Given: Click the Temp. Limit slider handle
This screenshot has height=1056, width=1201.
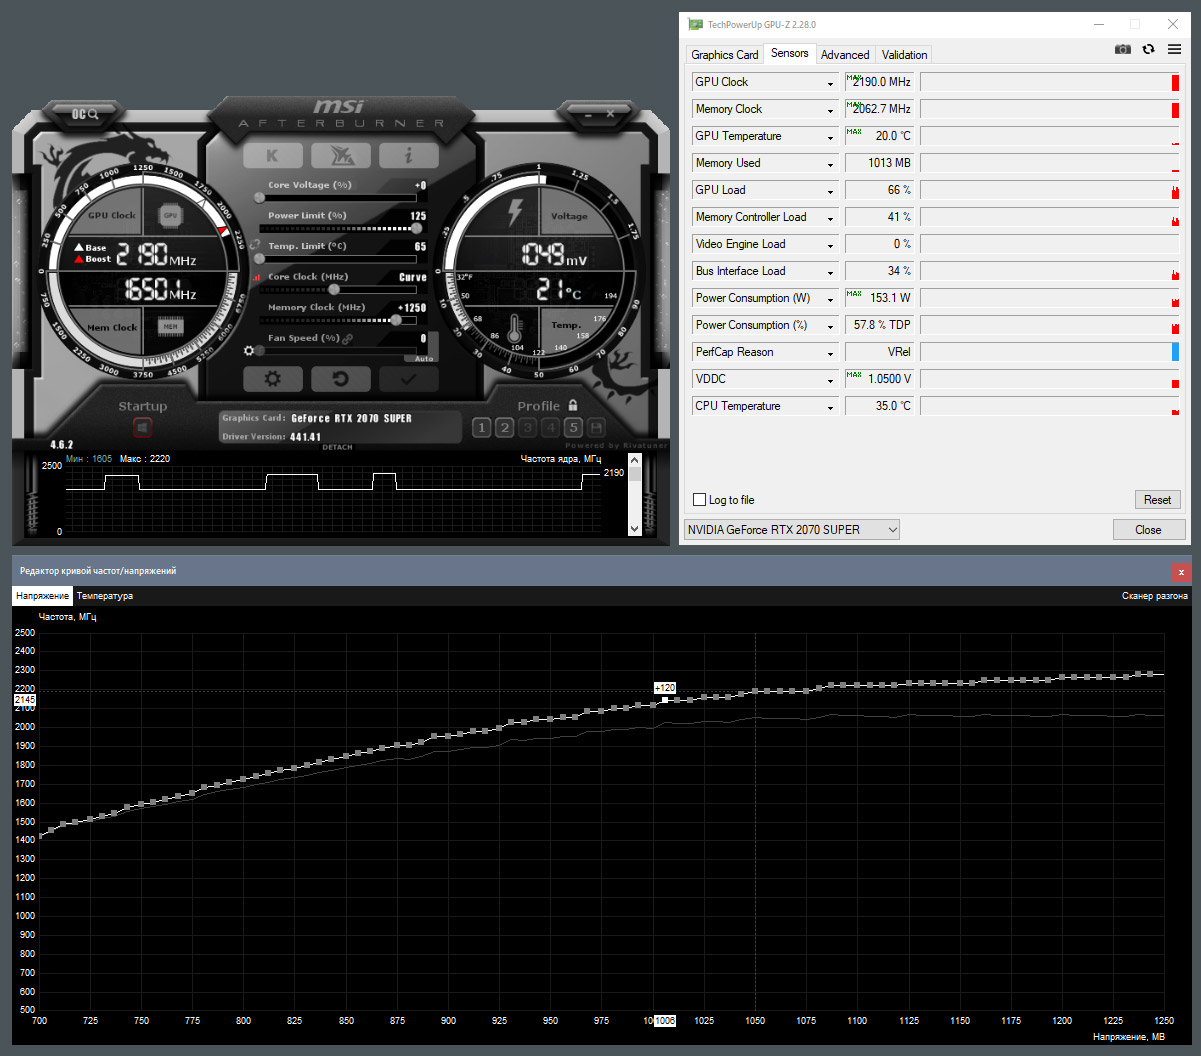Looking at the screenshot, I should click(259, 259).
